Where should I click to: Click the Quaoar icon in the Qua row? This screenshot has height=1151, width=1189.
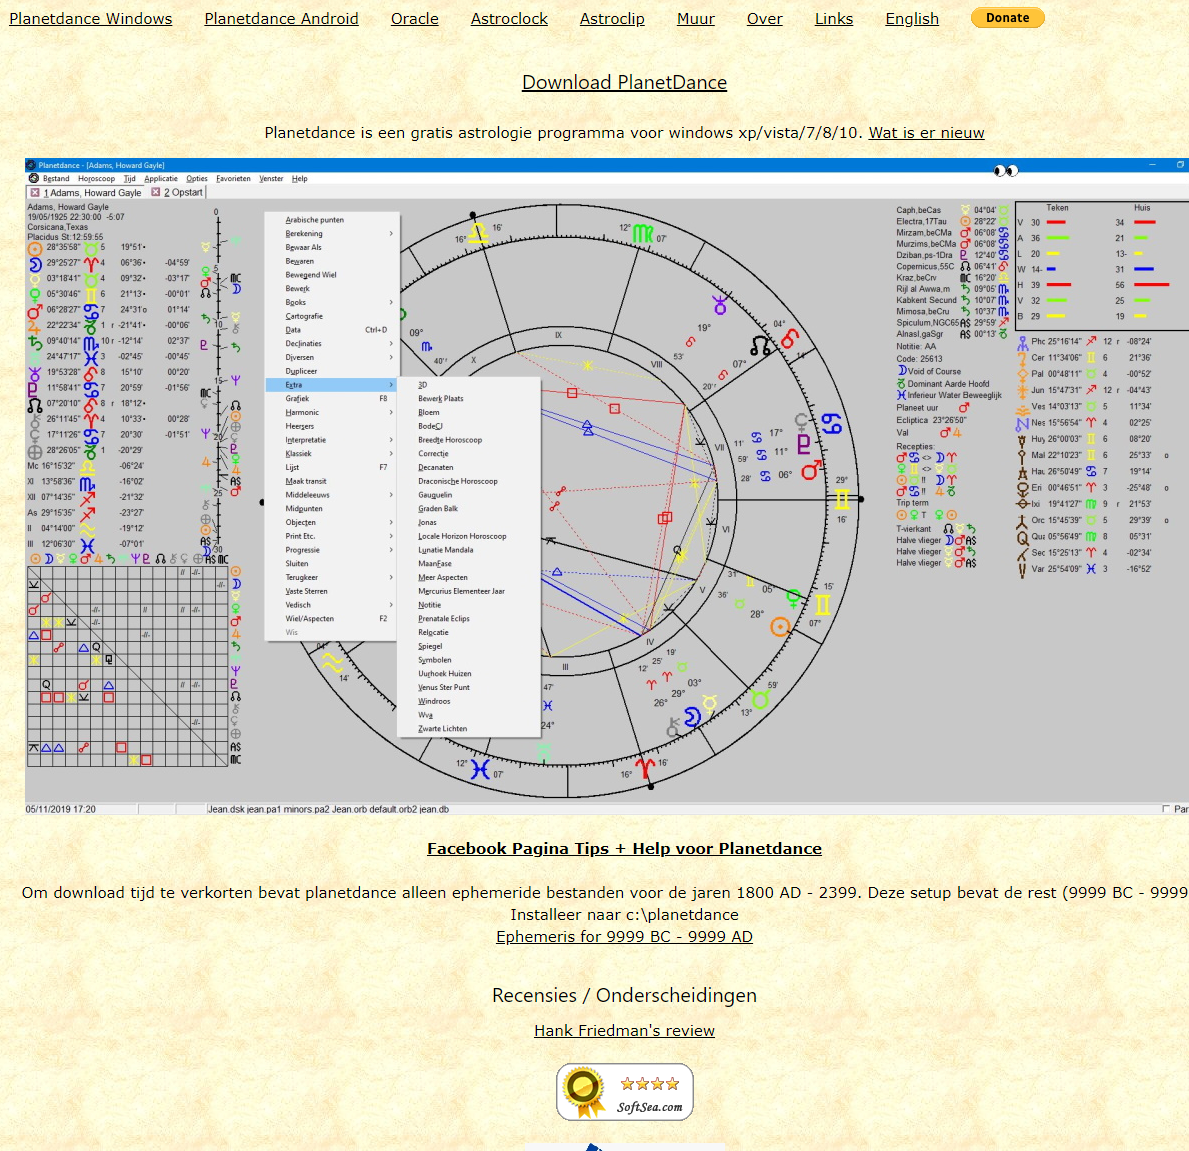[x=1022, y=537]
